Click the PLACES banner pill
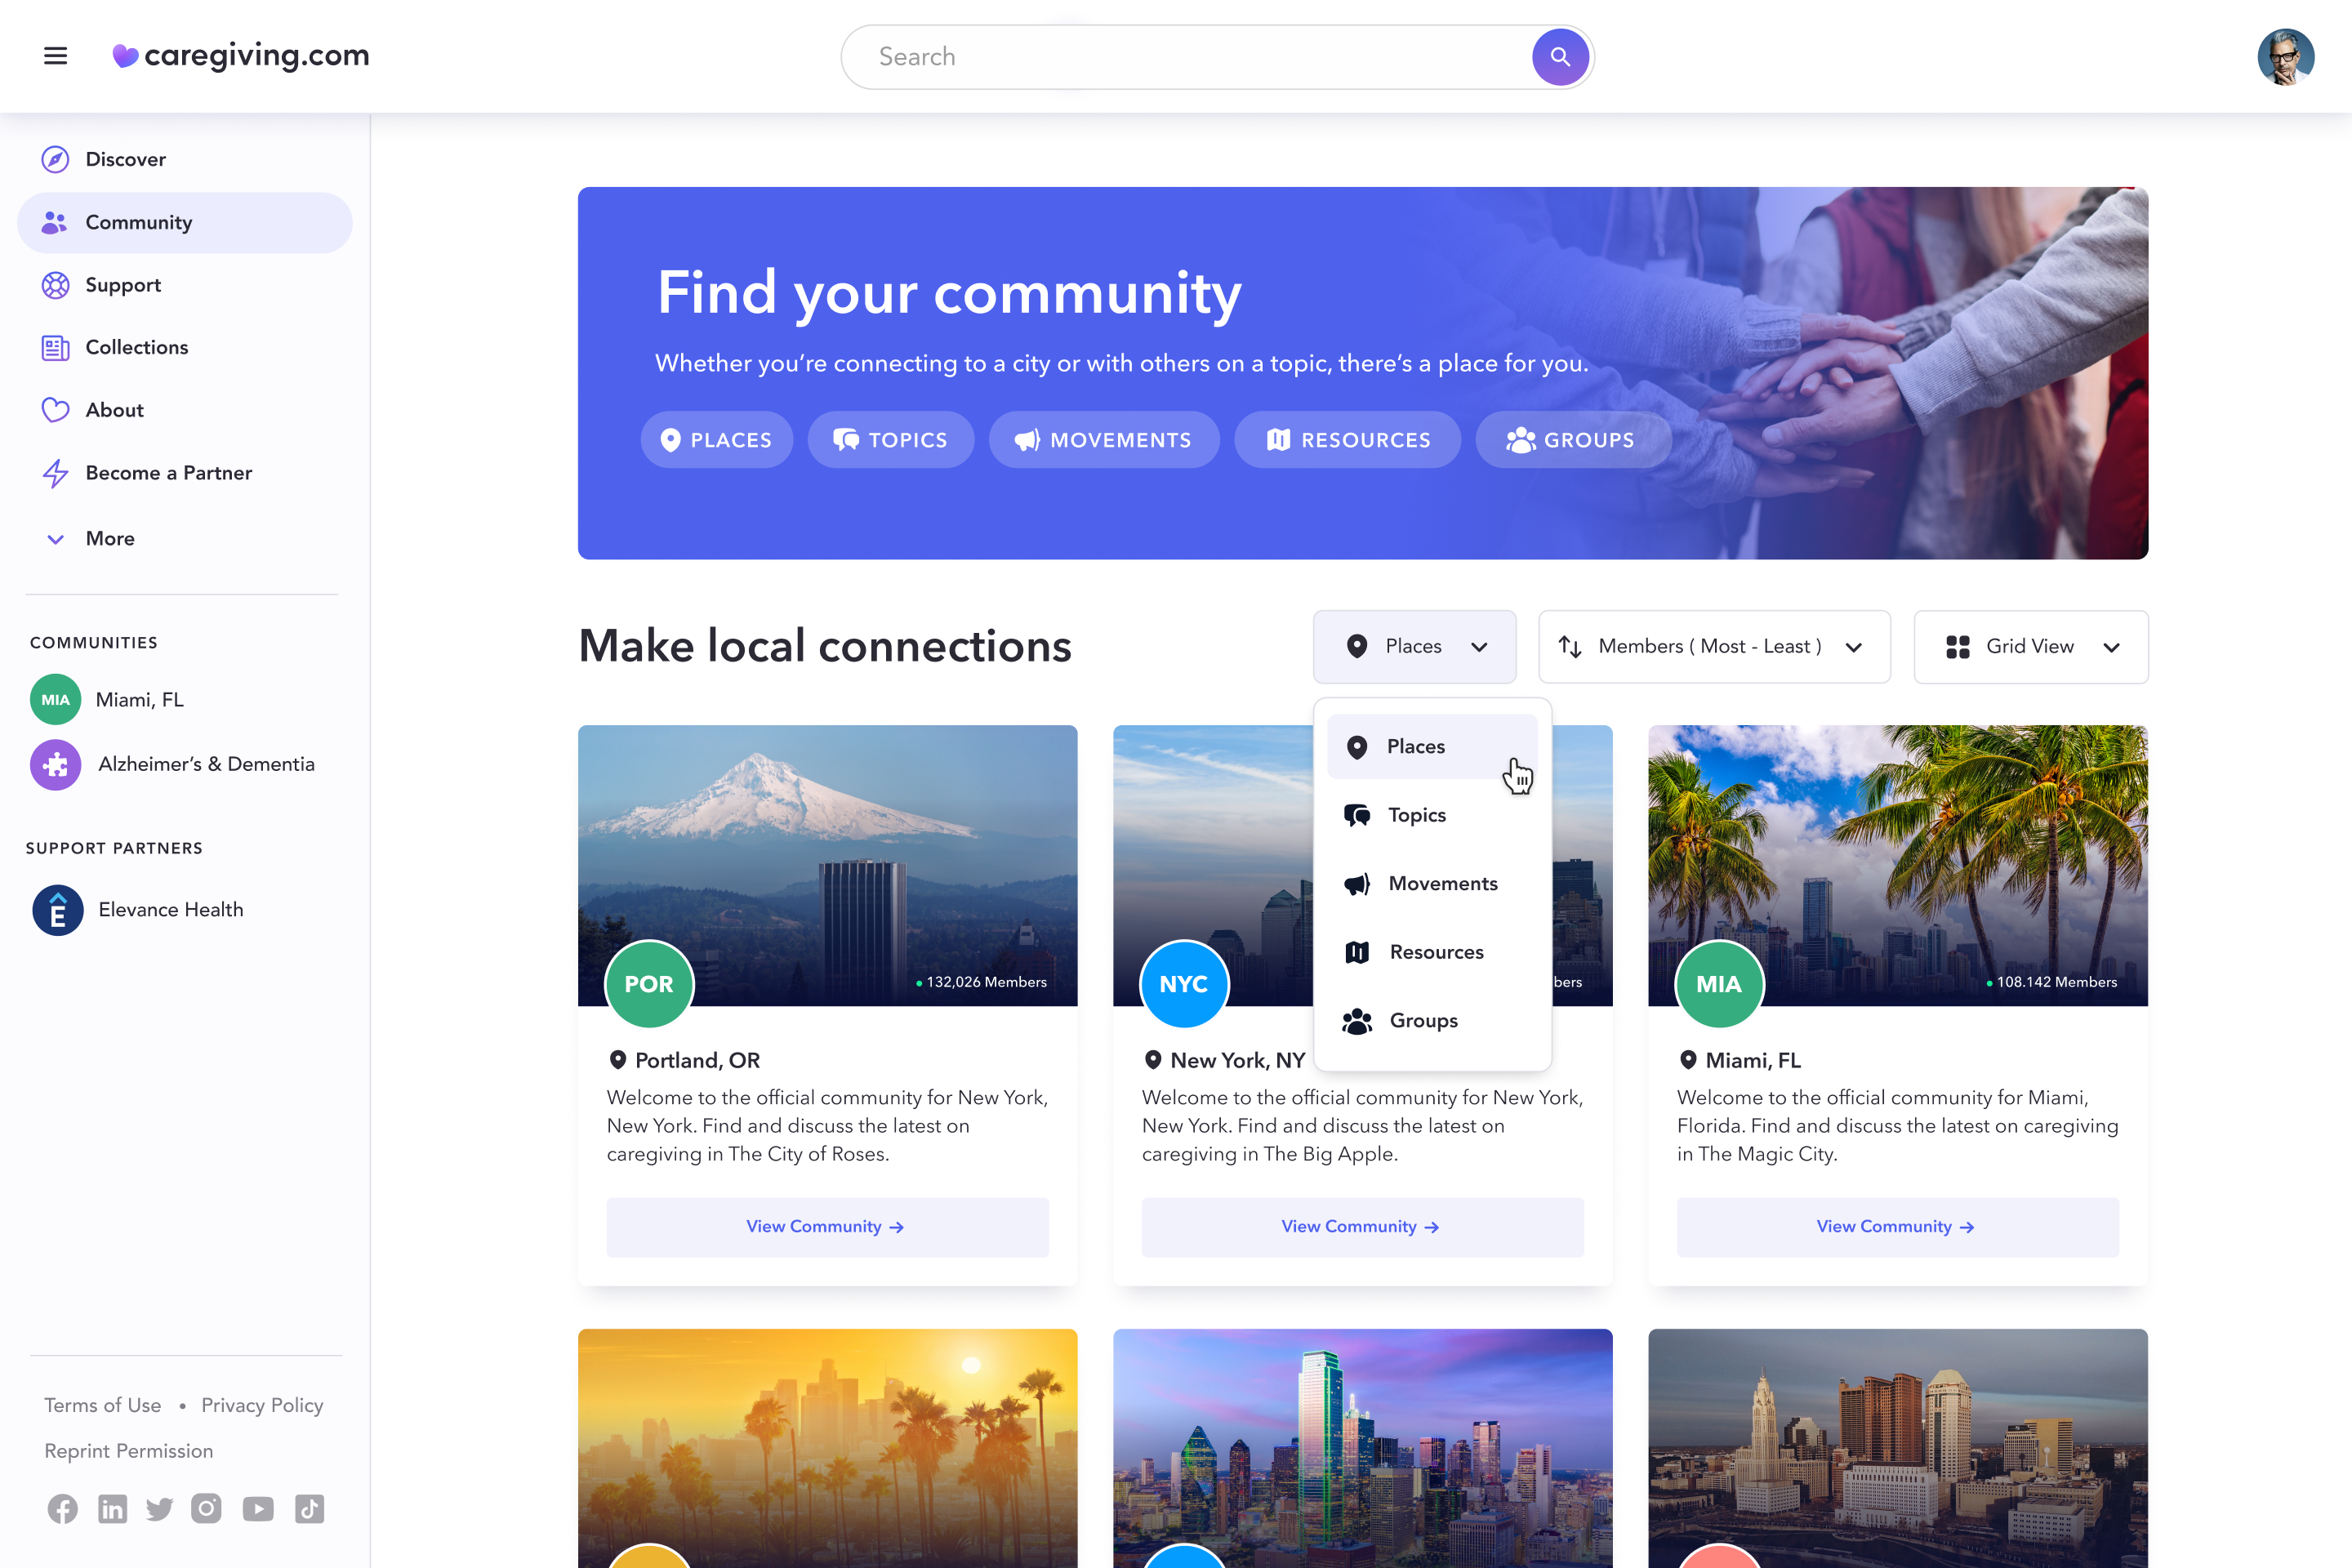The width and height of the screenshot is (2352, 1568). [717, 440]
